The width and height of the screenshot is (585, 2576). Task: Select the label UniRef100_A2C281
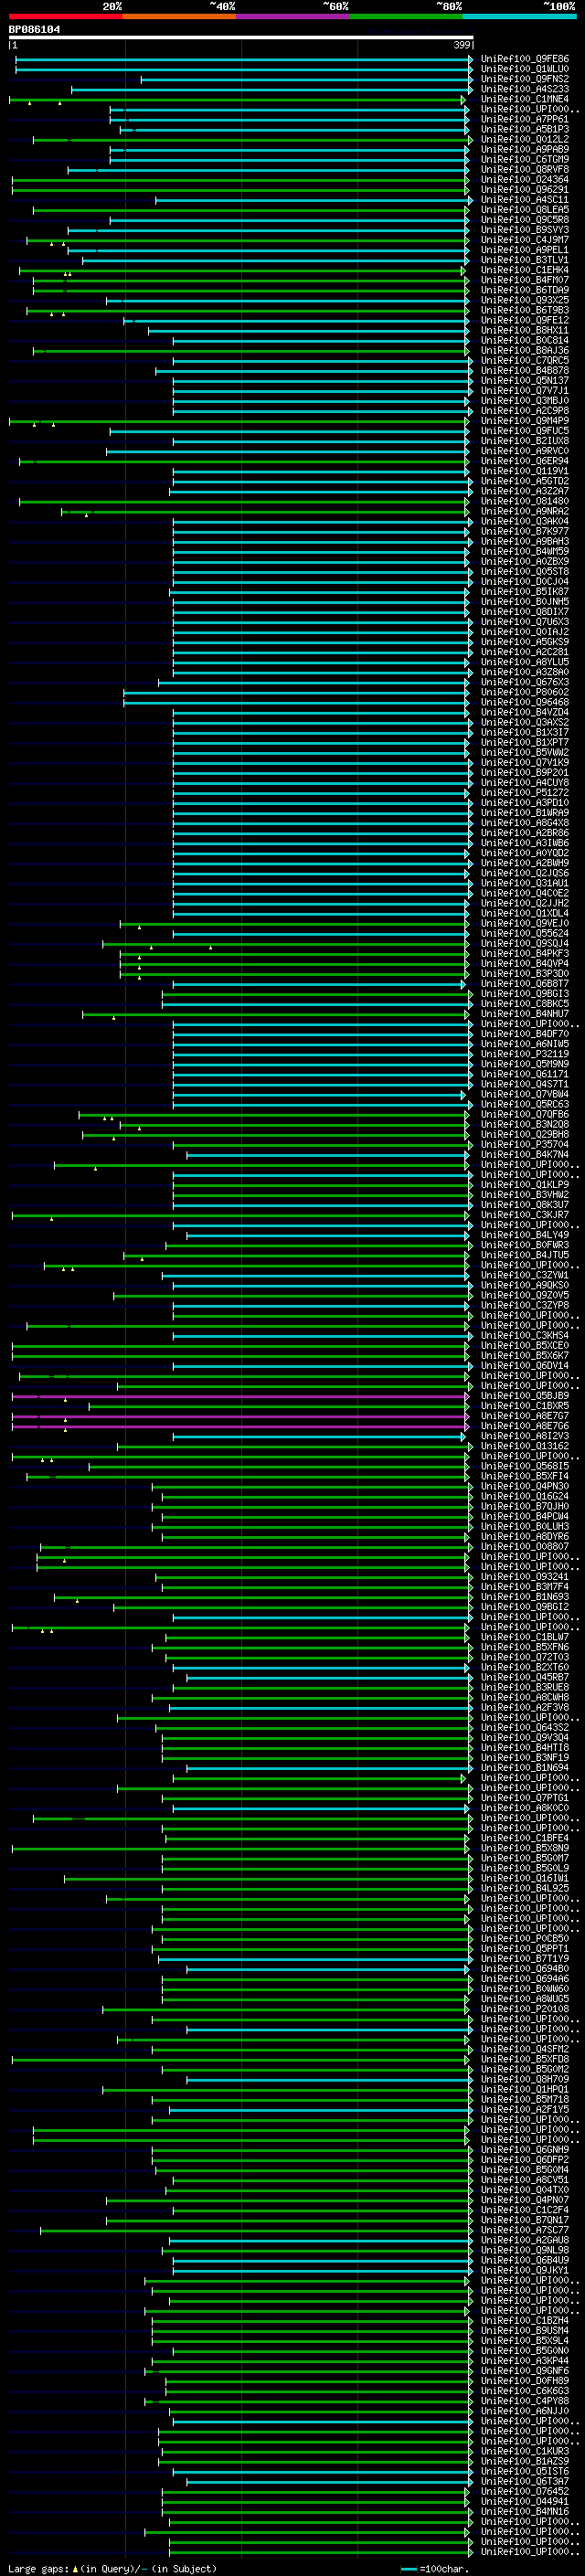525,652
